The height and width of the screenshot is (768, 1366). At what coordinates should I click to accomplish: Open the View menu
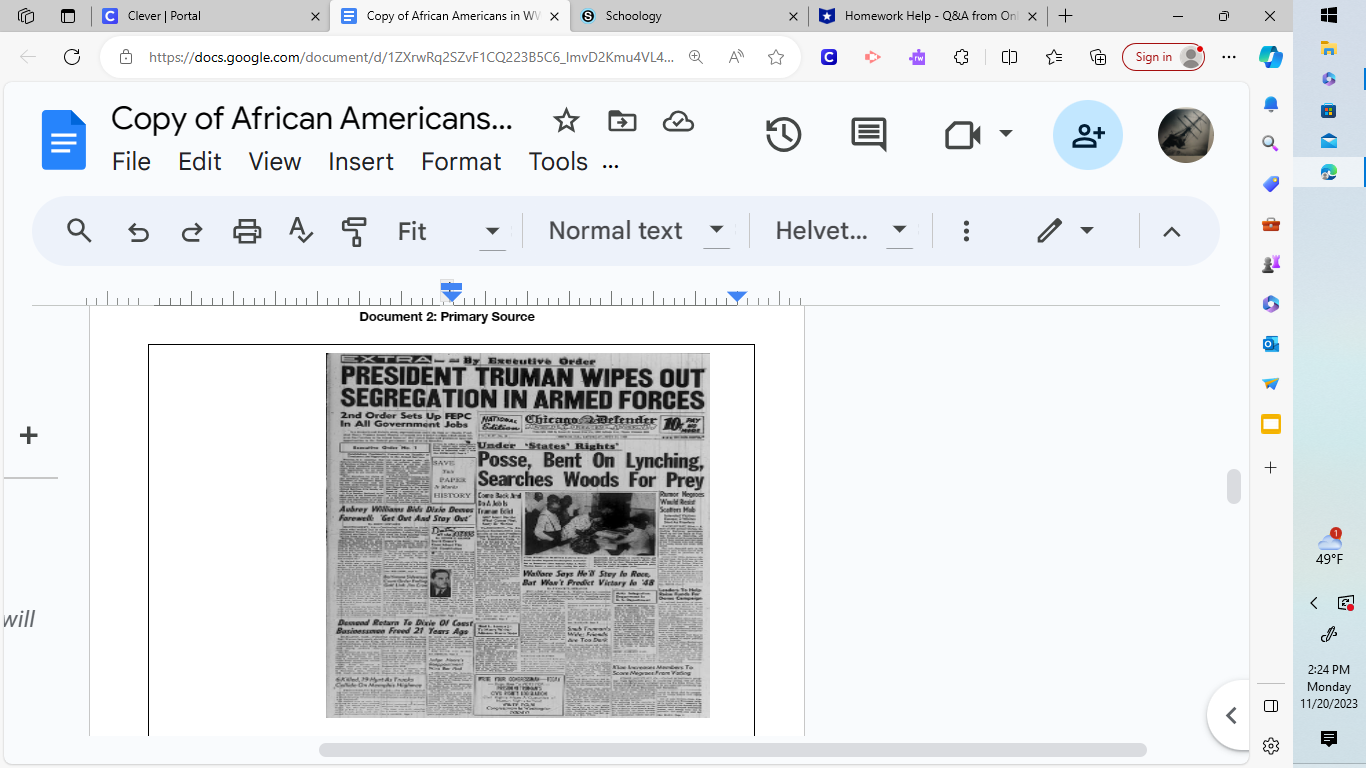[x=275, y=161]
